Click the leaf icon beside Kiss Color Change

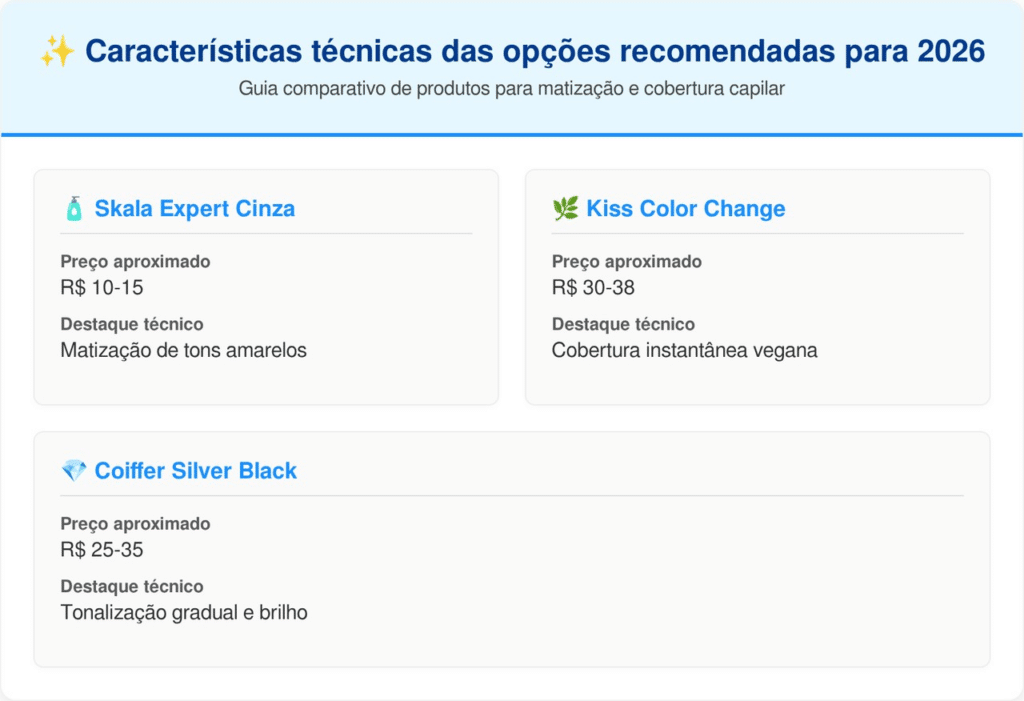coord(565,208)
